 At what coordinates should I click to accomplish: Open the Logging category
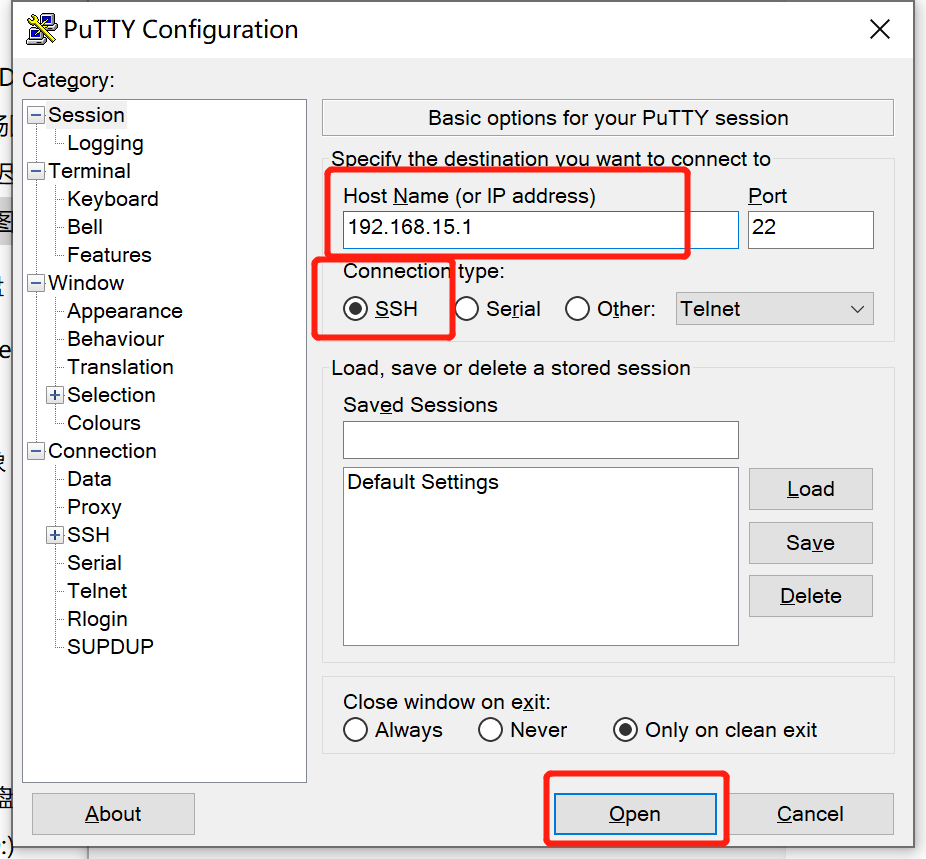(x=105, y=143)
